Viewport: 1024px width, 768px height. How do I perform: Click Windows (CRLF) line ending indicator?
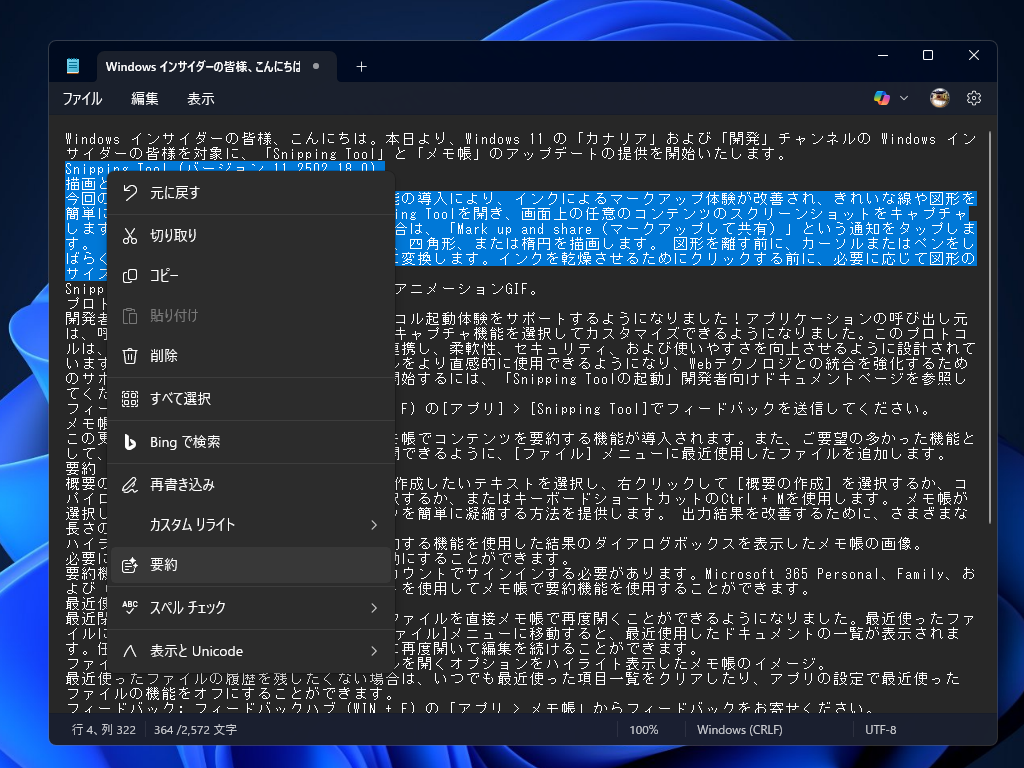[739, 729]
